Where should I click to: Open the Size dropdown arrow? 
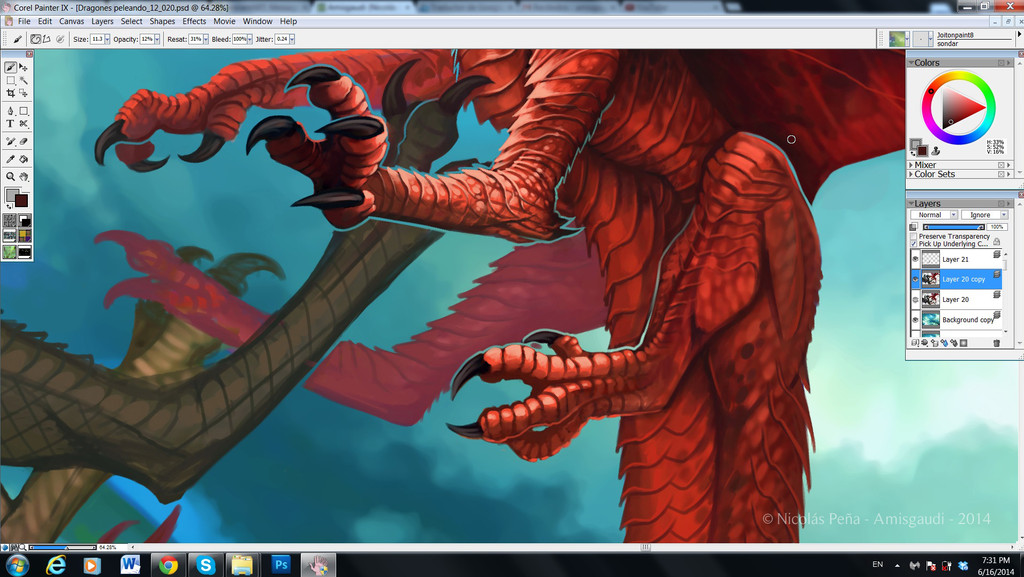point(107,39)
